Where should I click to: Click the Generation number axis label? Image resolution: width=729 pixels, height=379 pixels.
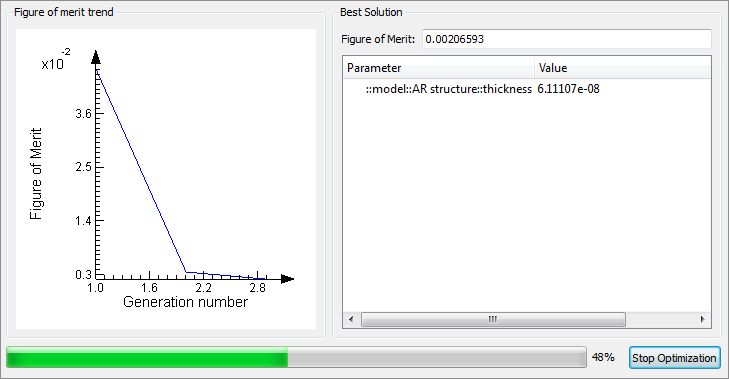tap(185, 302)
